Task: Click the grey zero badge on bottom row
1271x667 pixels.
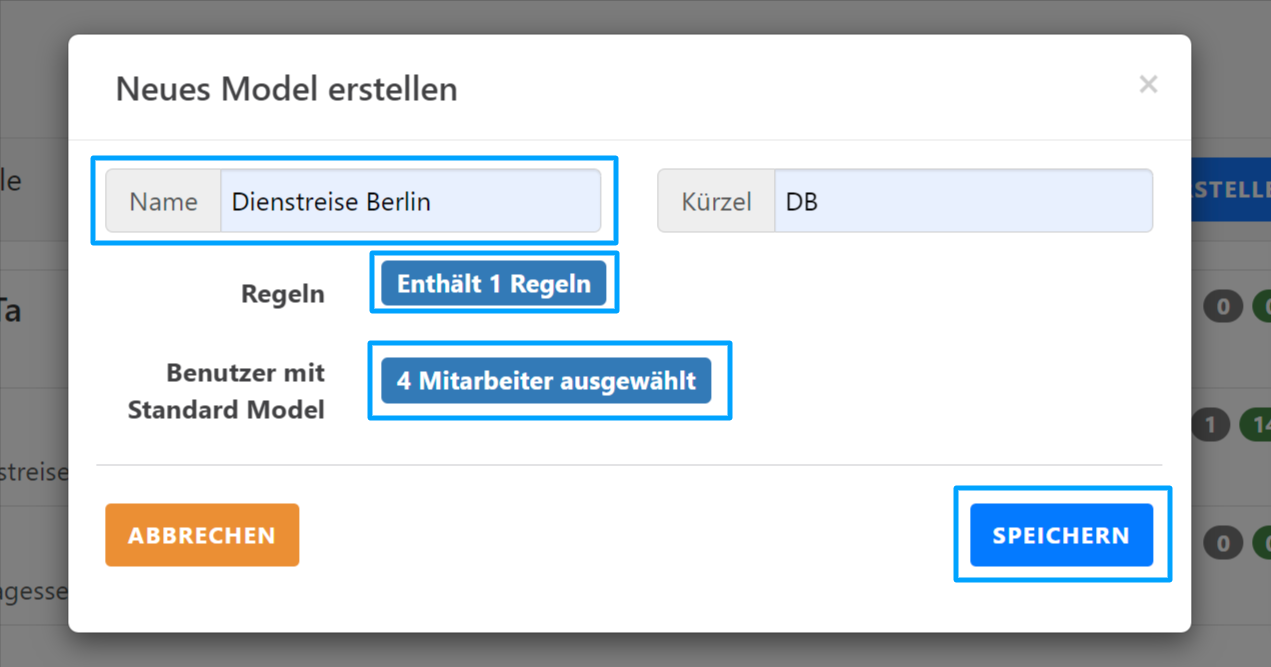Action: (x=1222, y=542)
